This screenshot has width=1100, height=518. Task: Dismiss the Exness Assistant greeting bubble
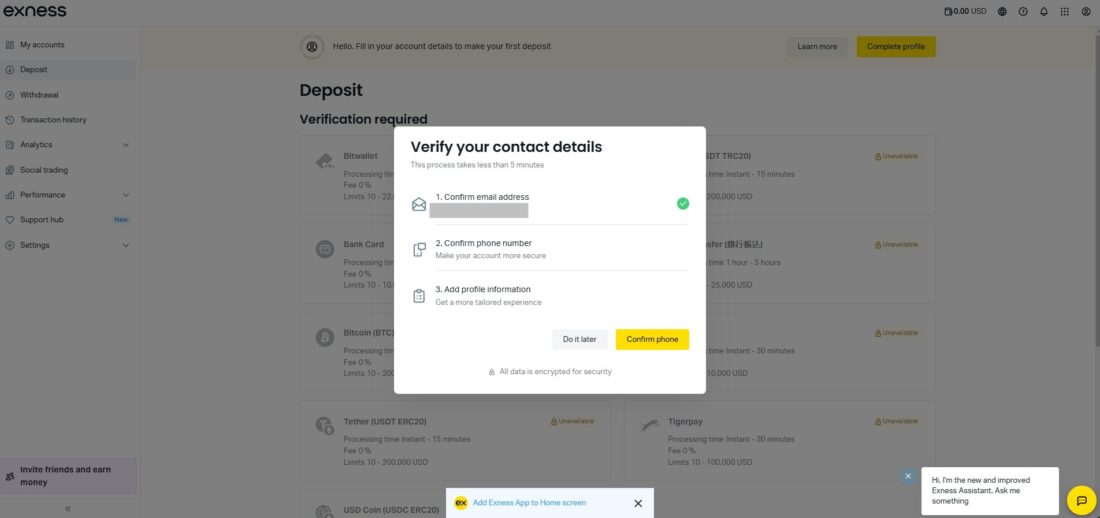[x=908, y=476]
